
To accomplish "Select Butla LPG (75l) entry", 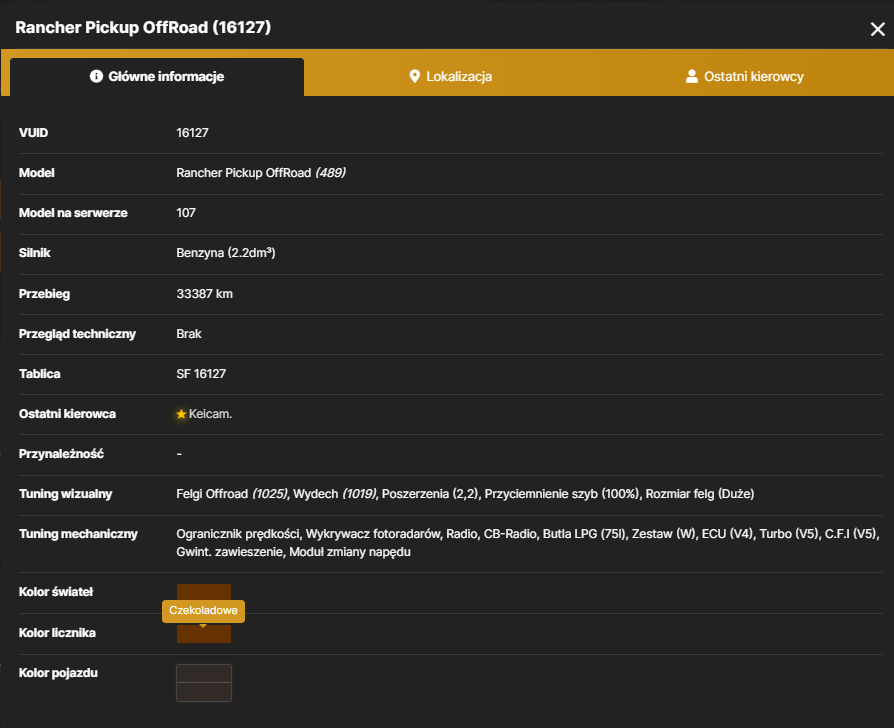I will click(x=584, y=534).
